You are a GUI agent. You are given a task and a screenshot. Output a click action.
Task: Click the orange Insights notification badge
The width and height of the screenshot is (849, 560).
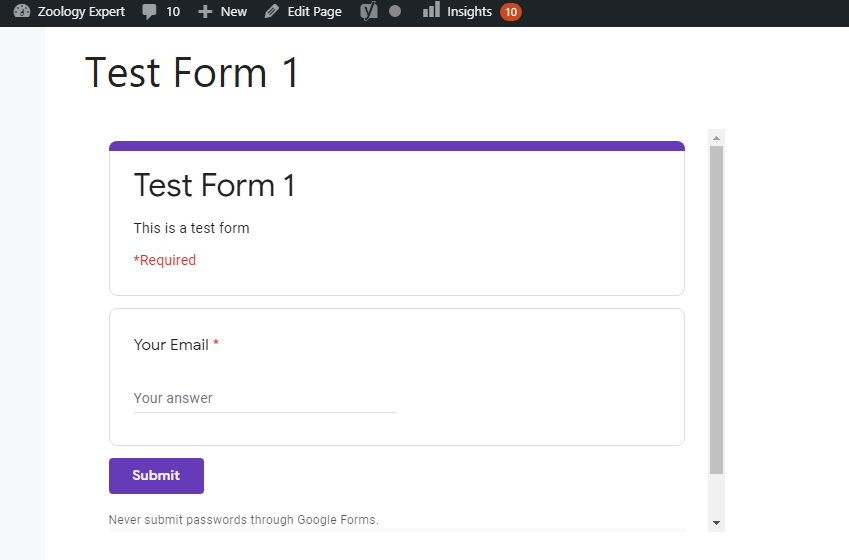[x=511, y=12]
